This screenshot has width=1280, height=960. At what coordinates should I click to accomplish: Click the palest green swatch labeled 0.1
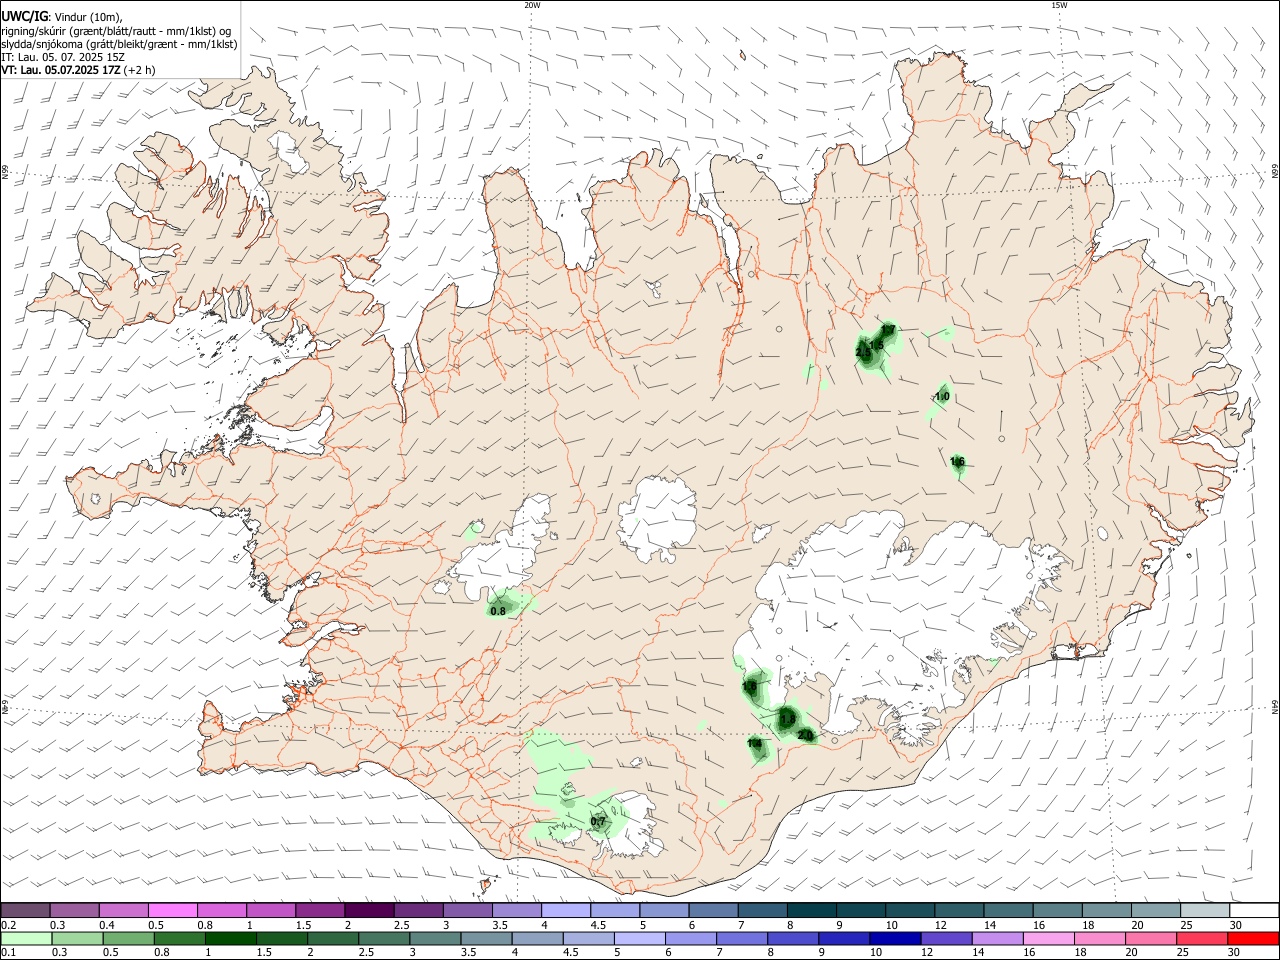point(26,938)
